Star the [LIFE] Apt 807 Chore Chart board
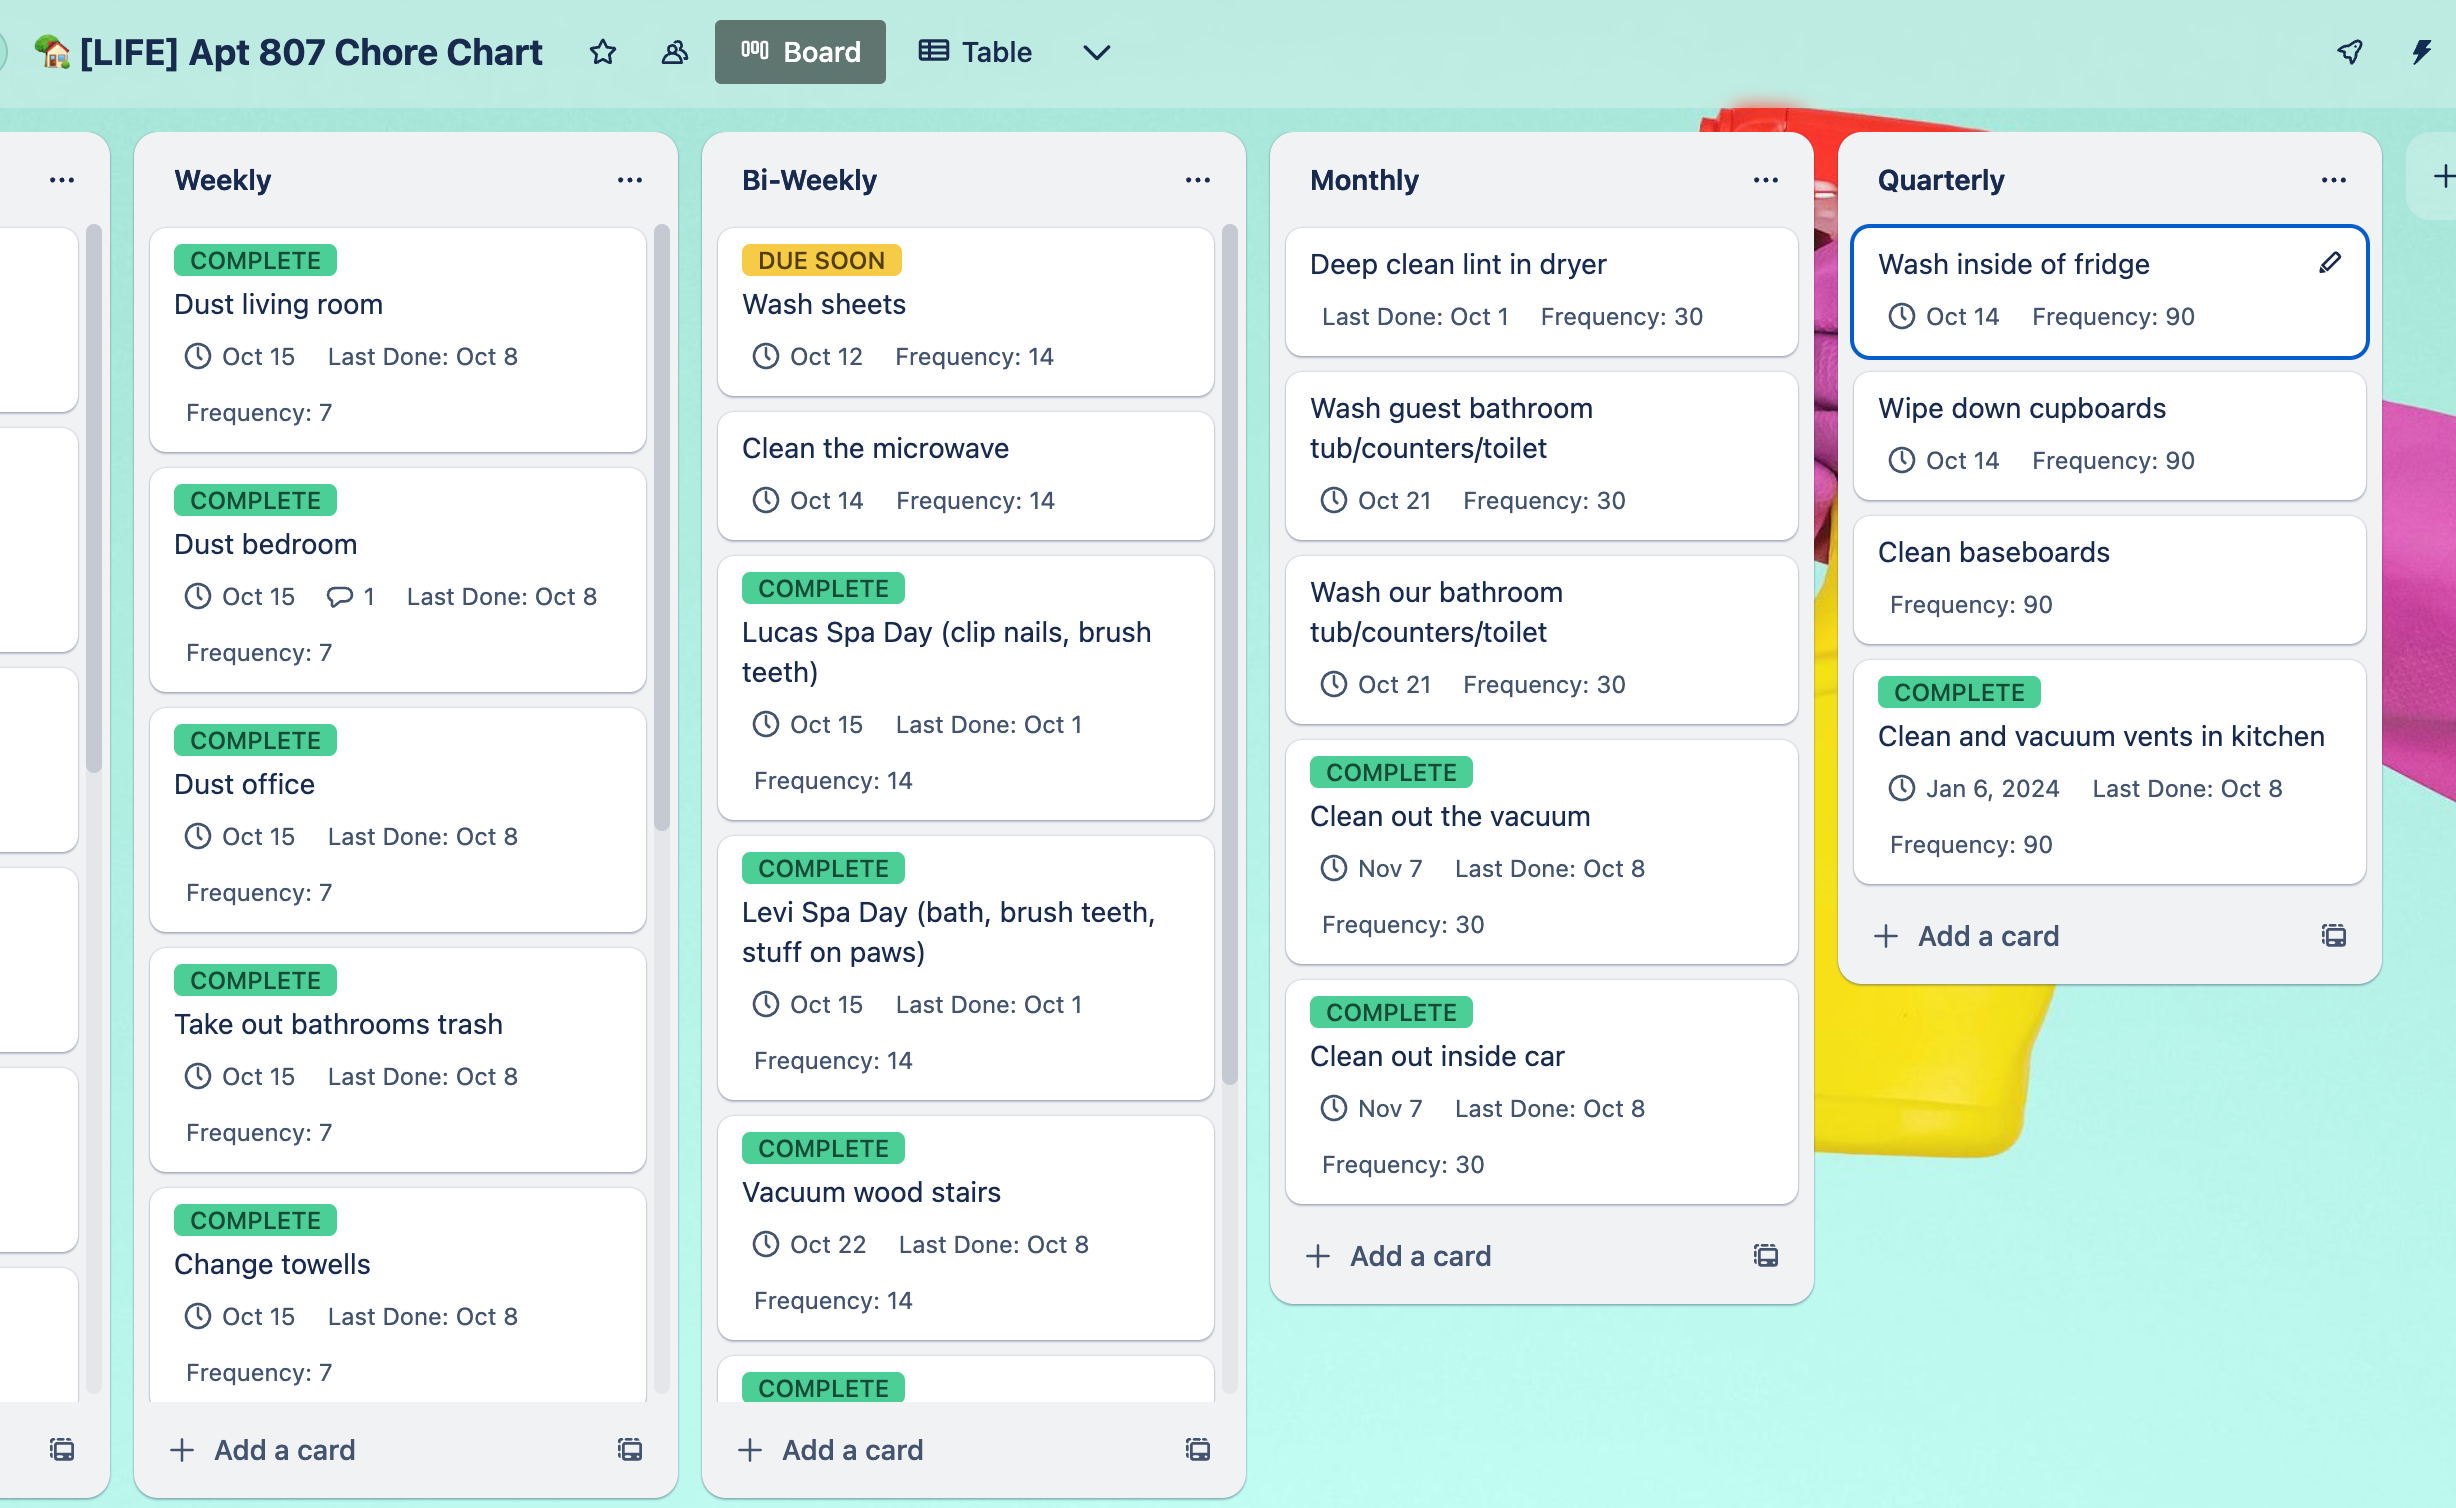The width and height of the screenshot is (2456, 1508). (603, 52)
